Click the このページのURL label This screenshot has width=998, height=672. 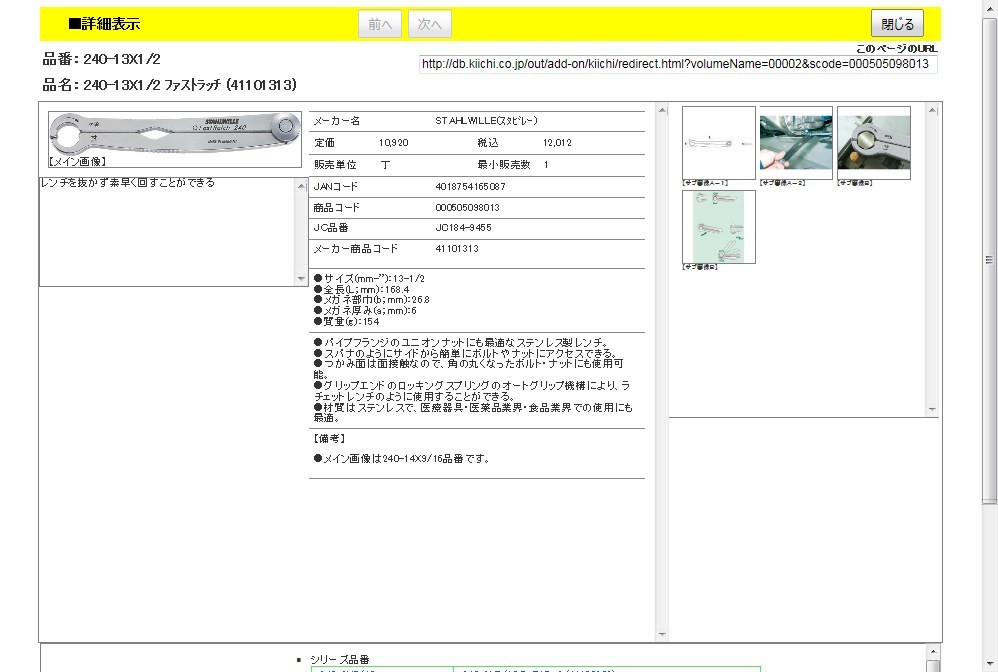pos(896,48)
